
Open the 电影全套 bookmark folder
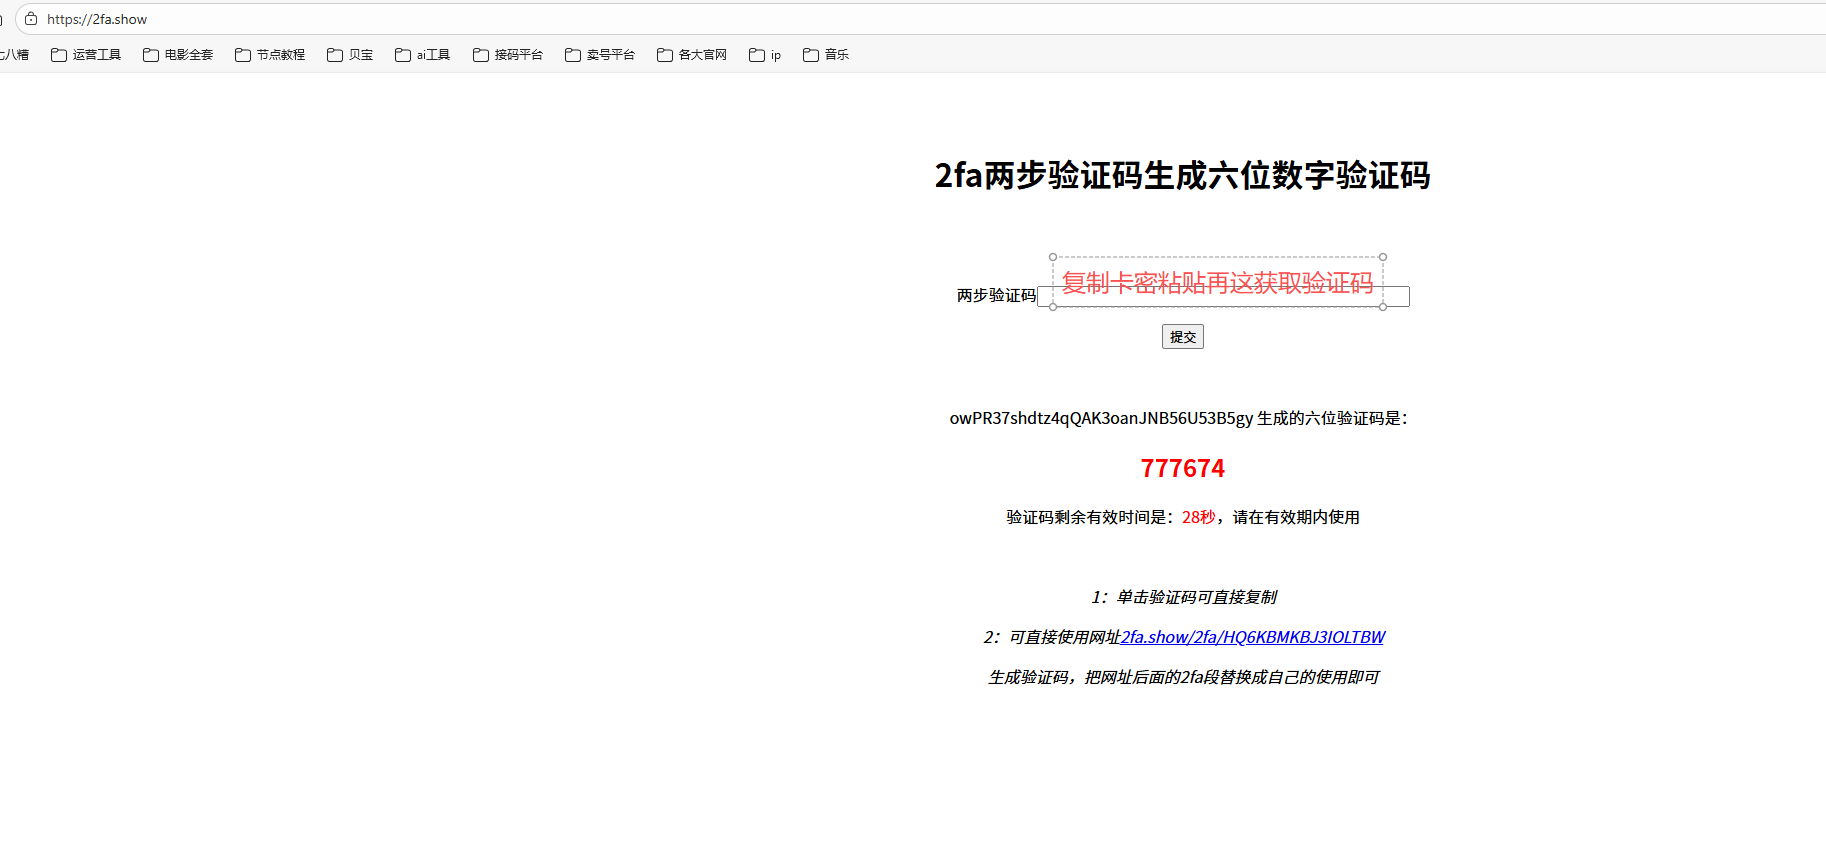pos(178,55)
